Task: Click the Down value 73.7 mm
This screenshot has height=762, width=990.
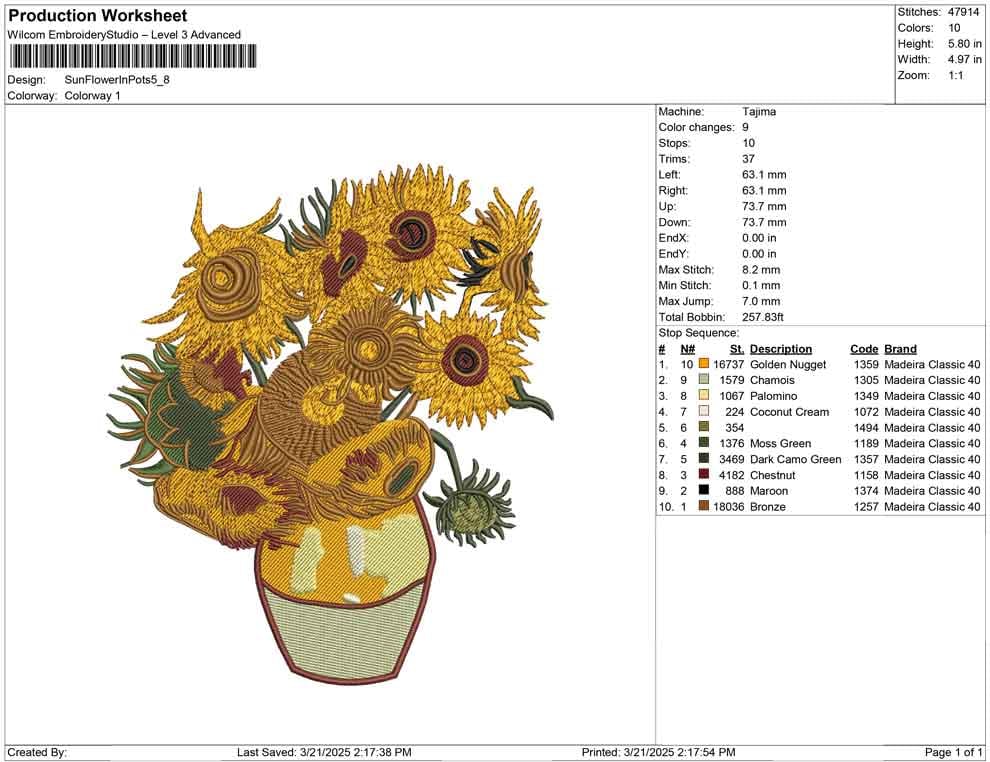Action: (x=764, y=222)
